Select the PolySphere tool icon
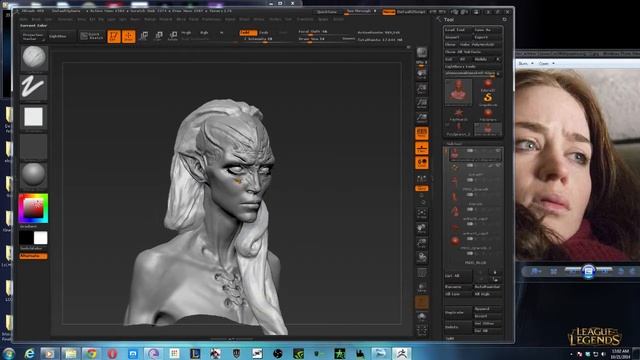The image size is (640, 360). click(488, 114)
